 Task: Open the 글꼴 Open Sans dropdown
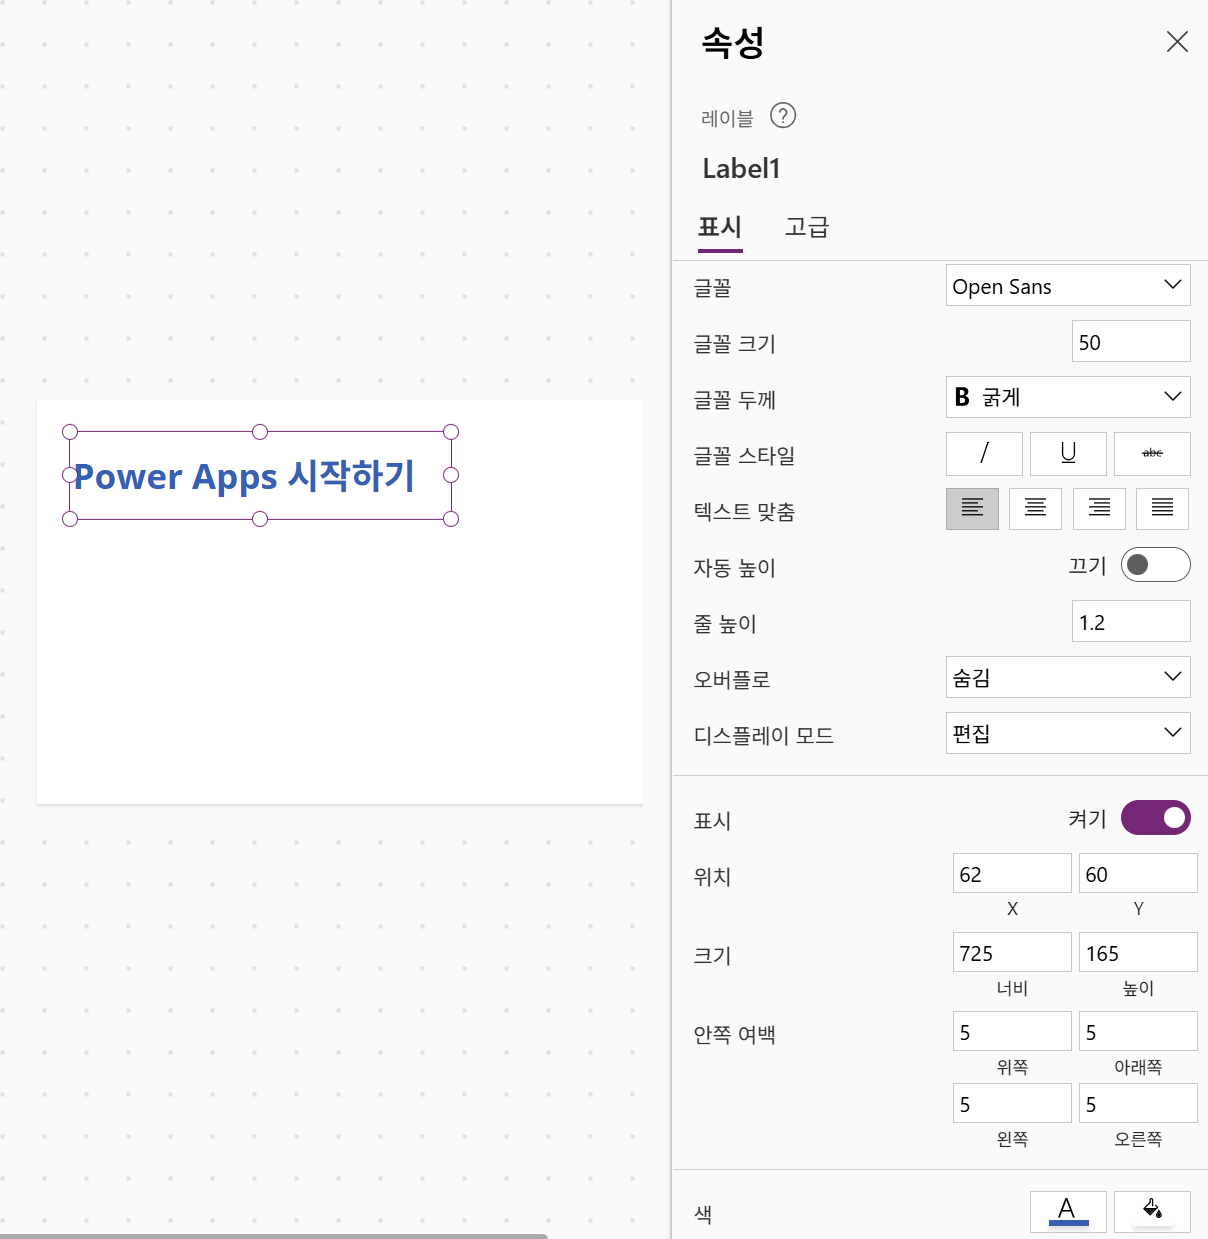tap(1068, 286)
